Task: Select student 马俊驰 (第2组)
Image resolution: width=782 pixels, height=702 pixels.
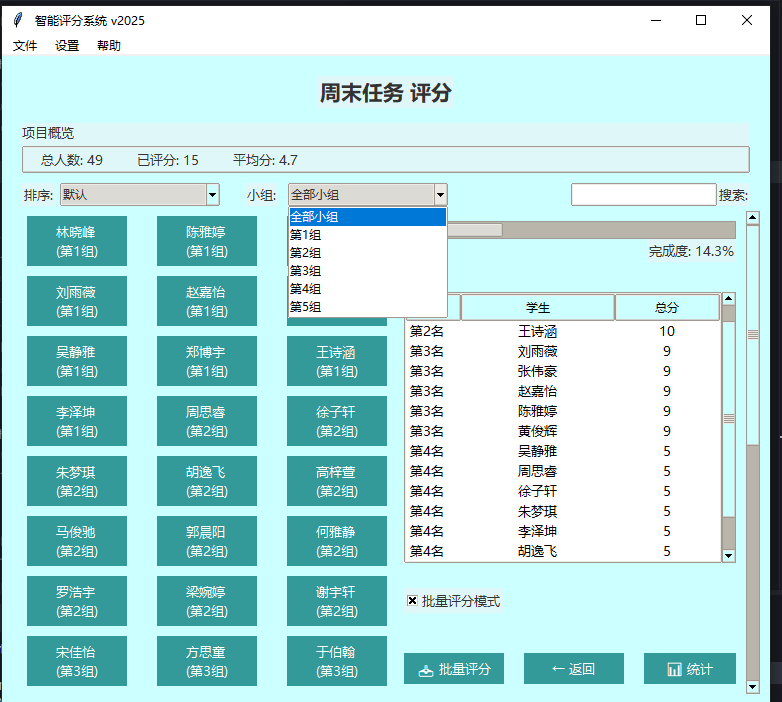Action: (77, 541)
